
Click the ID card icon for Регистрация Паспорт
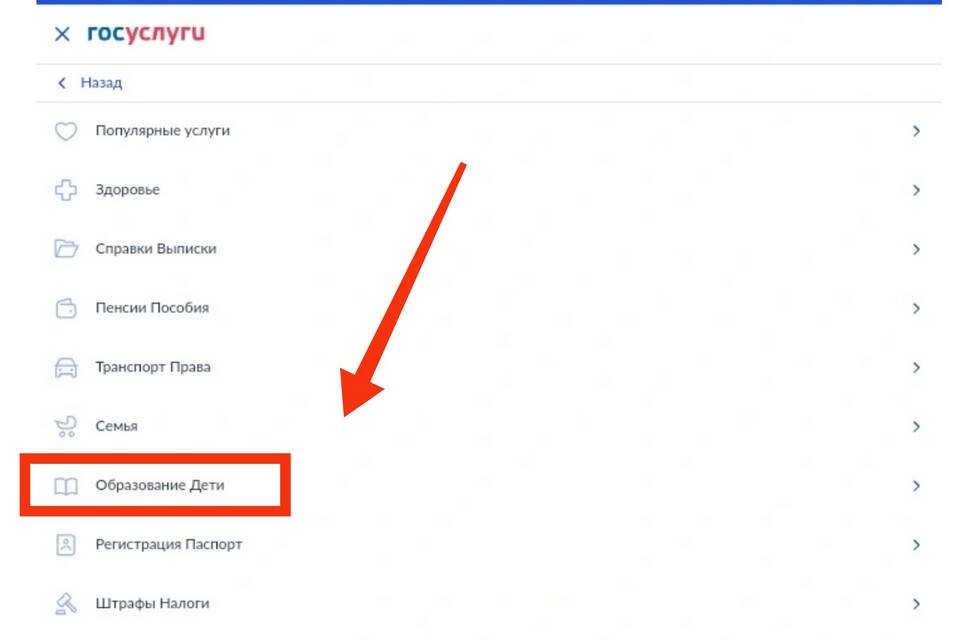66,544
